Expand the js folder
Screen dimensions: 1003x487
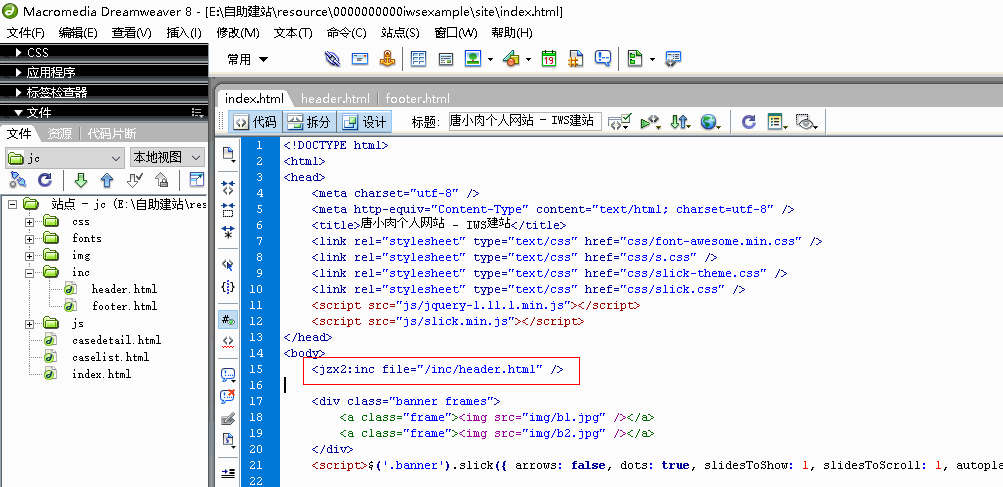[29, 324]
